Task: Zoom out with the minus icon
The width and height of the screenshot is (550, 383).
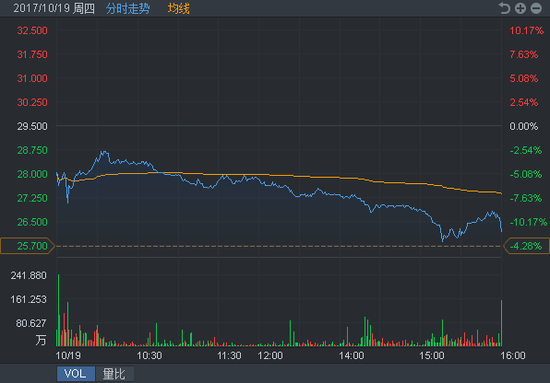Action: (536, 8)
